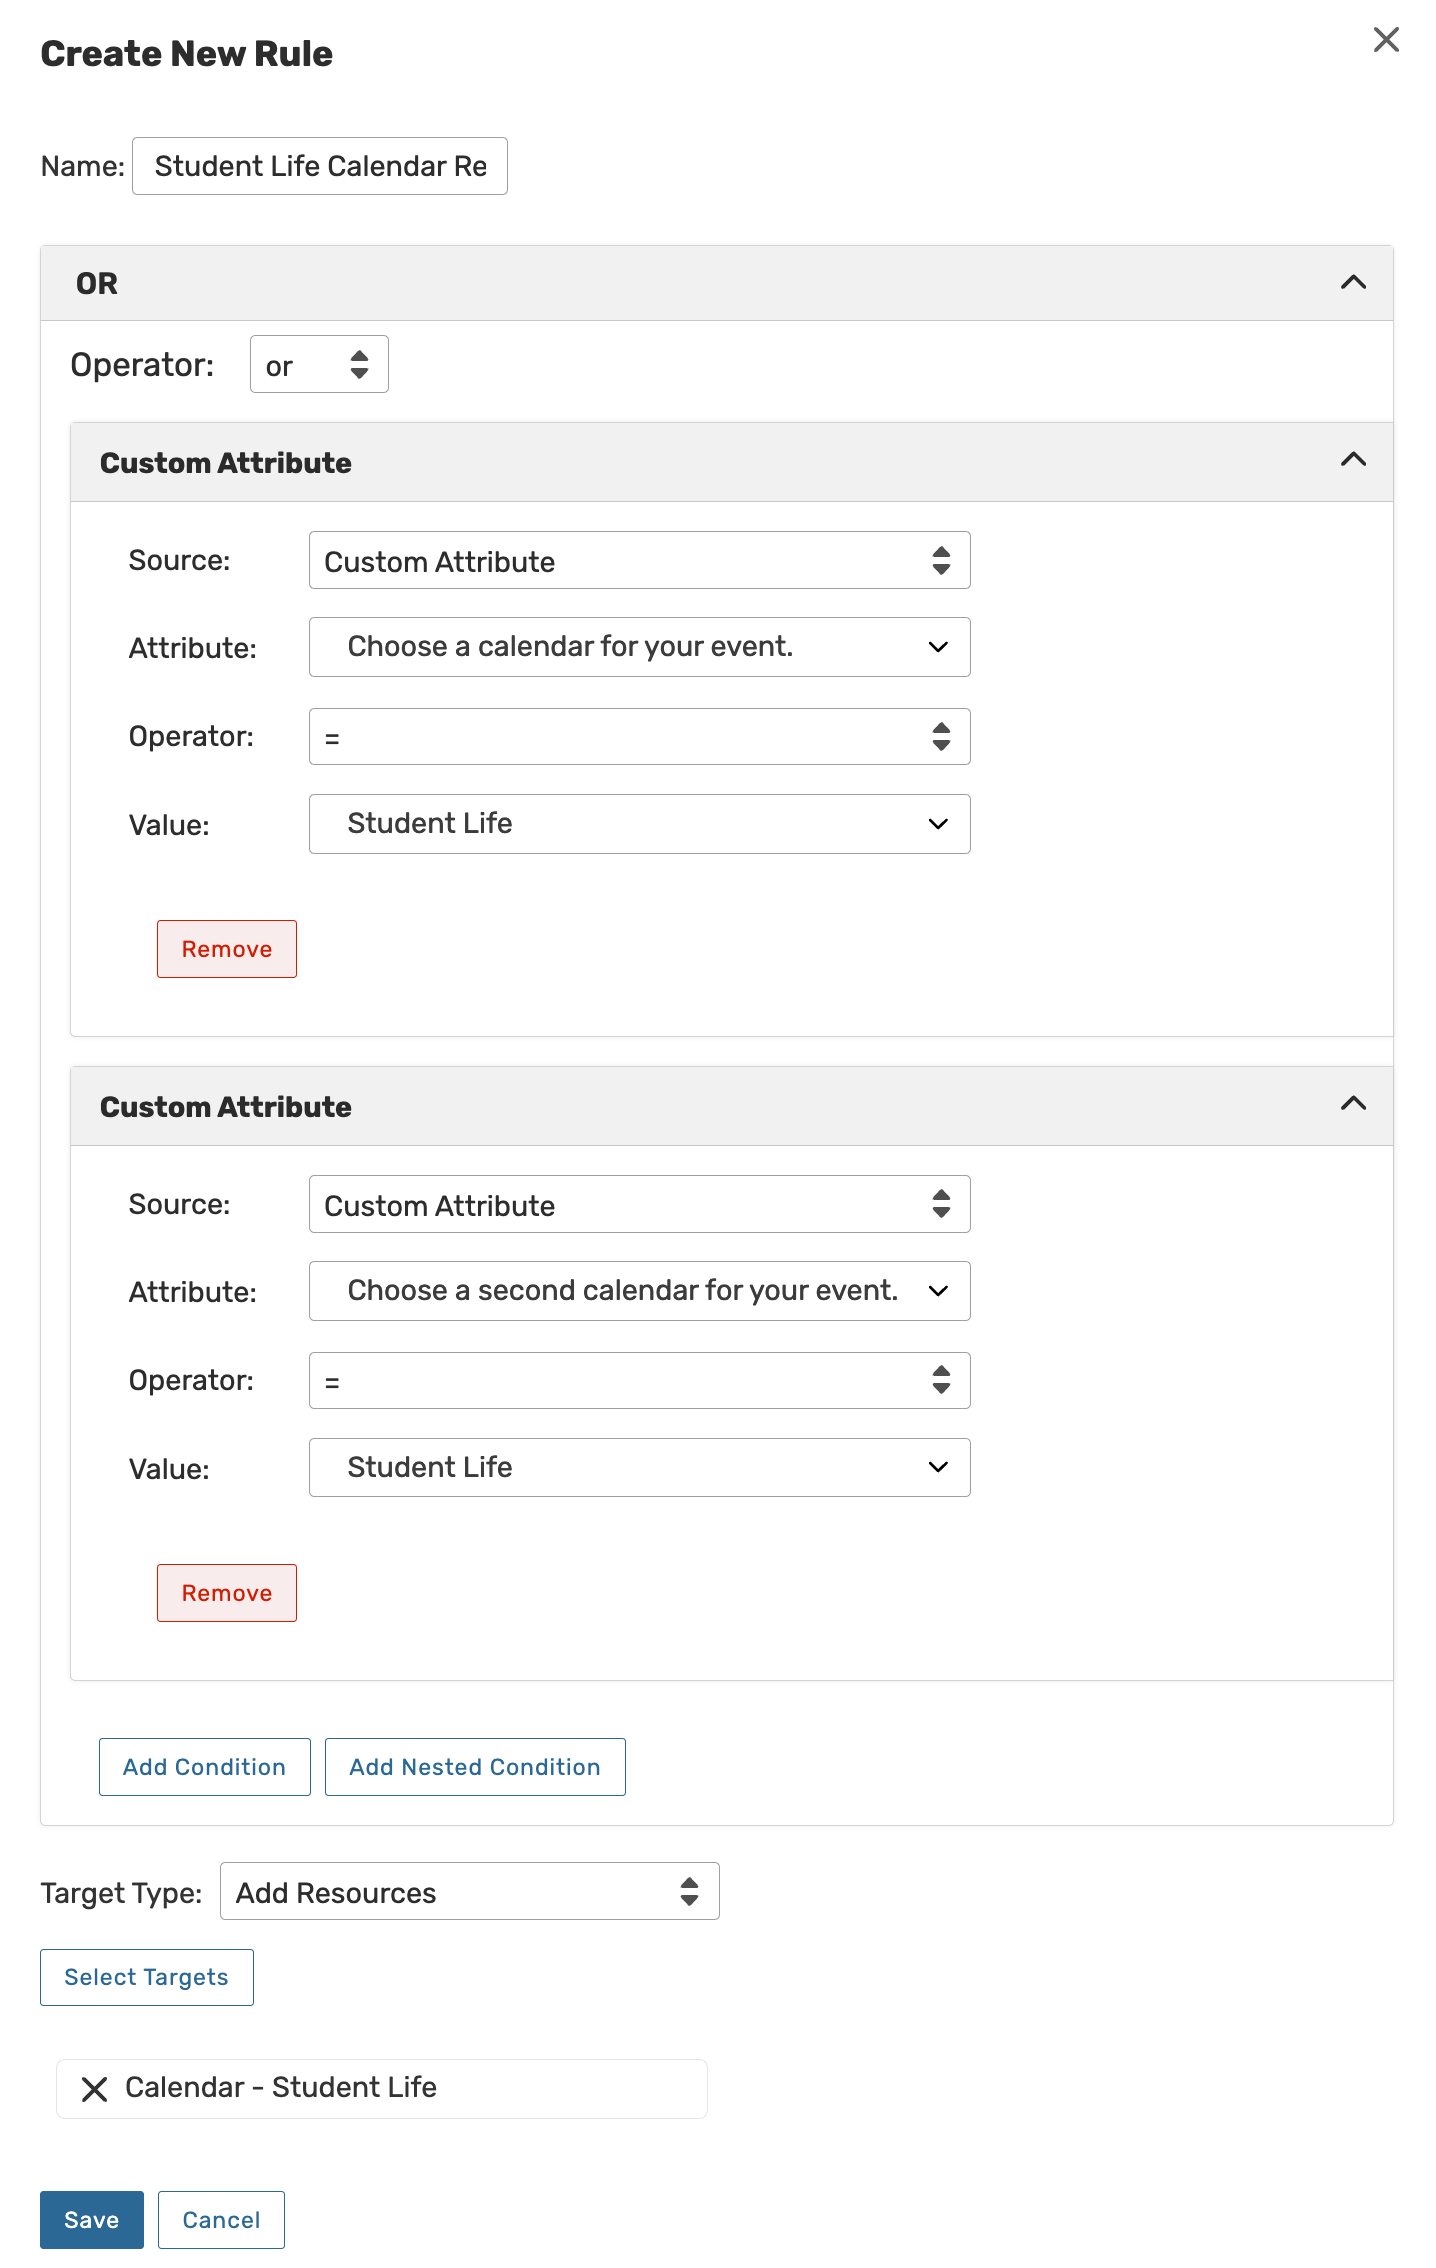Image resolution: width=1436 pixels, height=2268 pixels.
Task: Collapse the second Custom Attribute panel
Action: (1353, 1104)
